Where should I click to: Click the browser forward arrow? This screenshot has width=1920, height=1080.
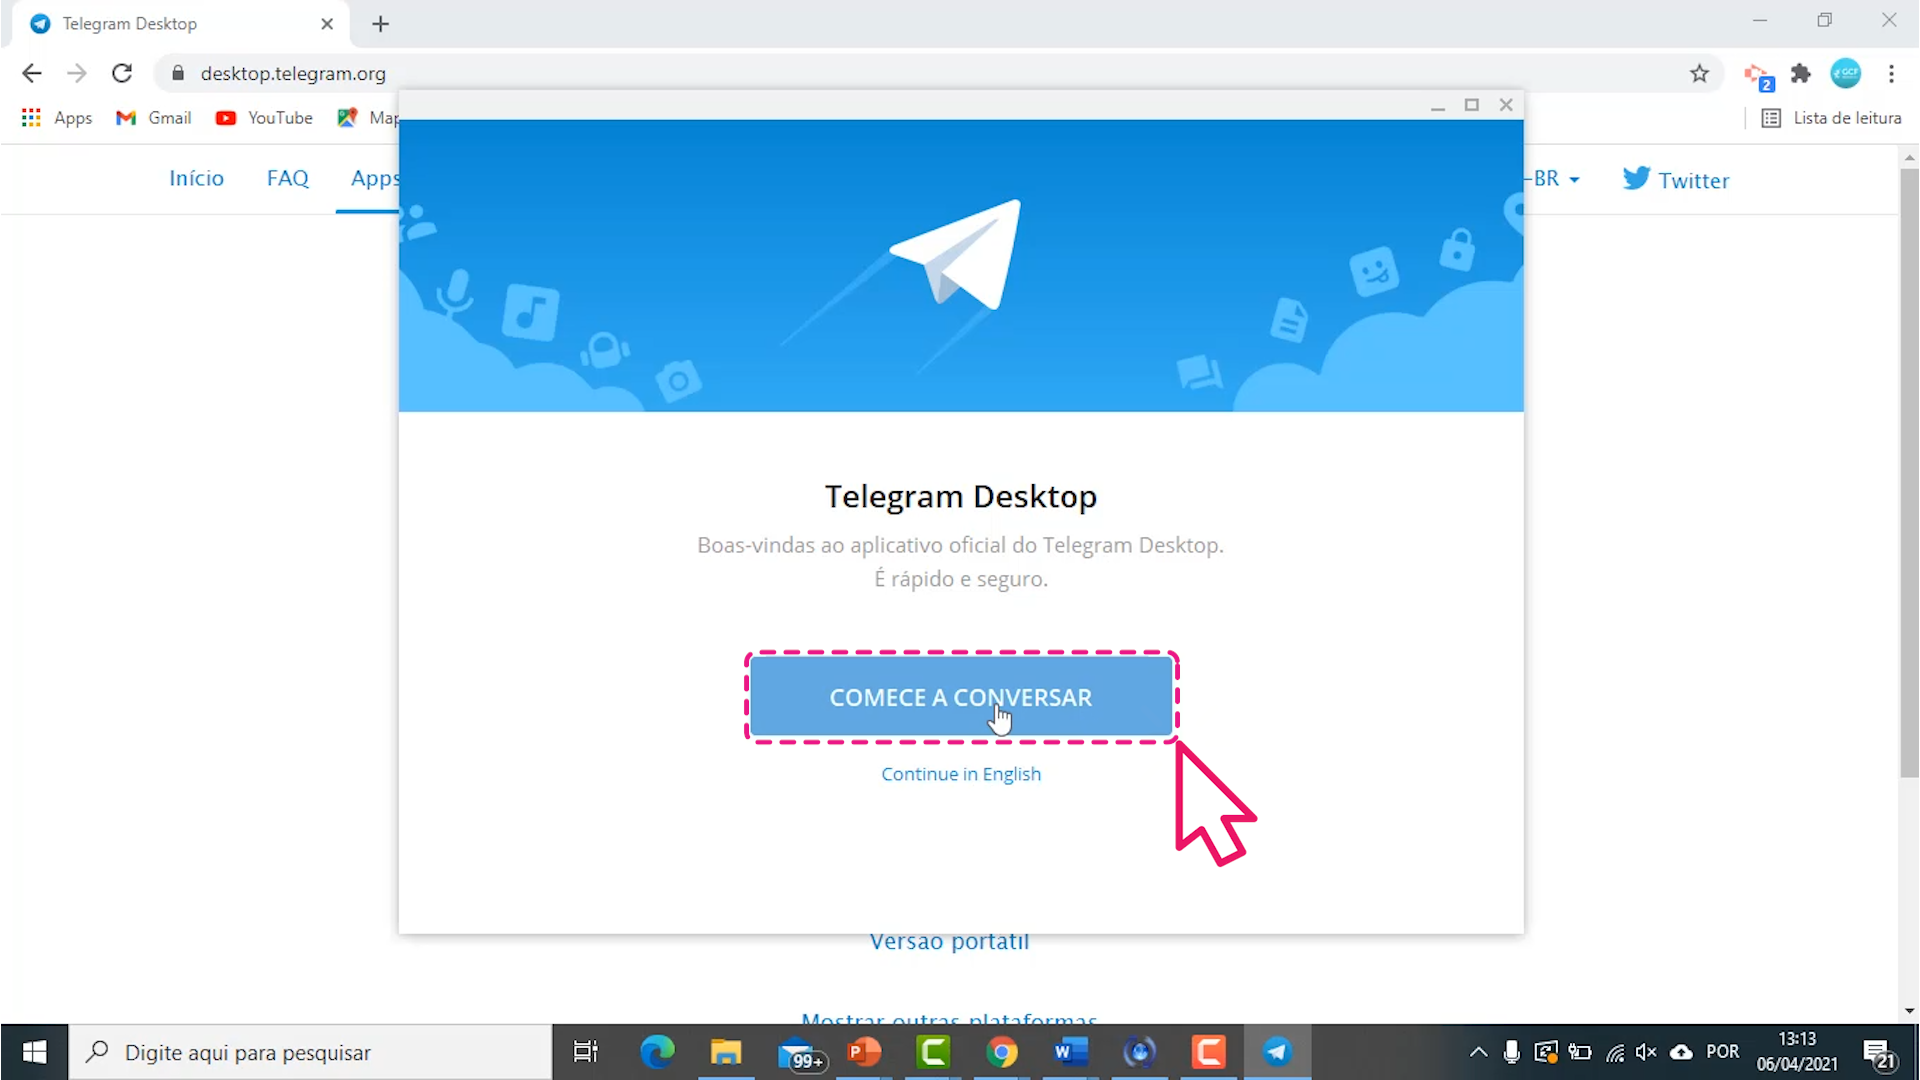click(x=76, y=73)
